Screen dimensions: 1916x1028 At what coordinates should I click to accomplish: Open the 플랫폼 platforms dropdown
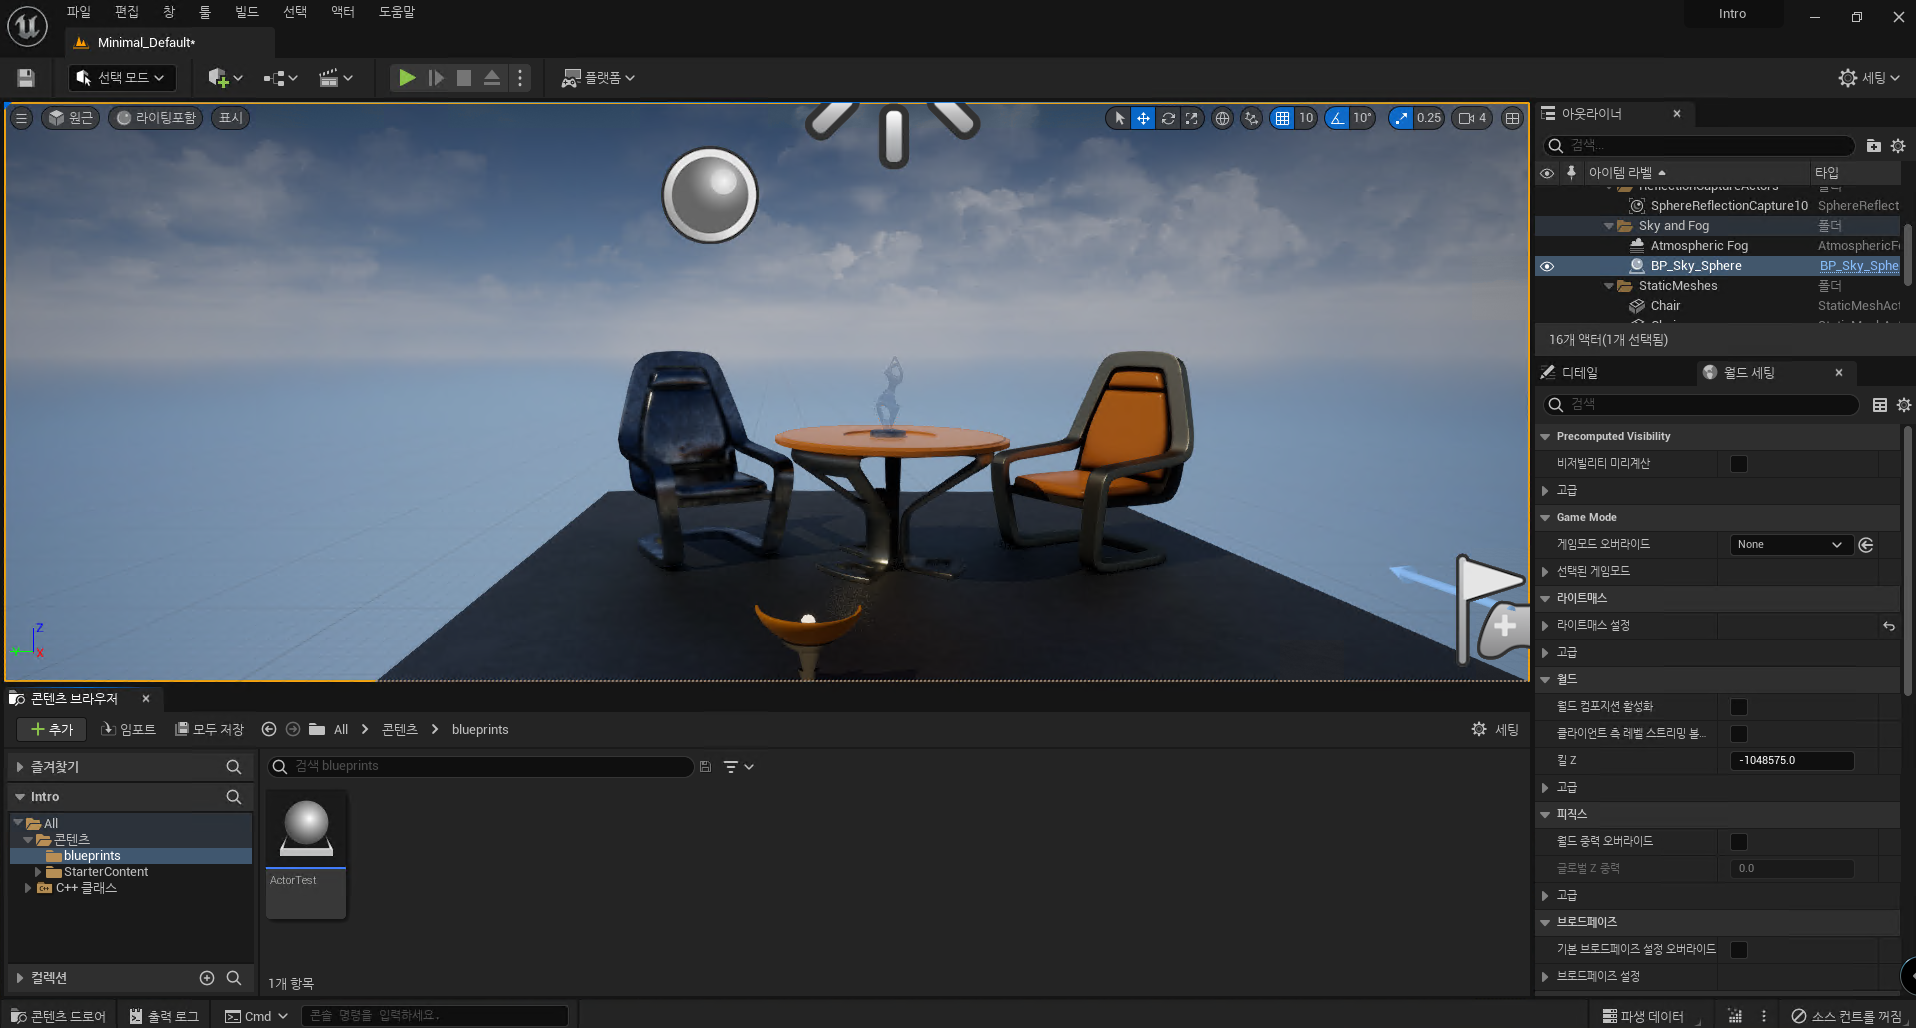(x=598, y=78)
